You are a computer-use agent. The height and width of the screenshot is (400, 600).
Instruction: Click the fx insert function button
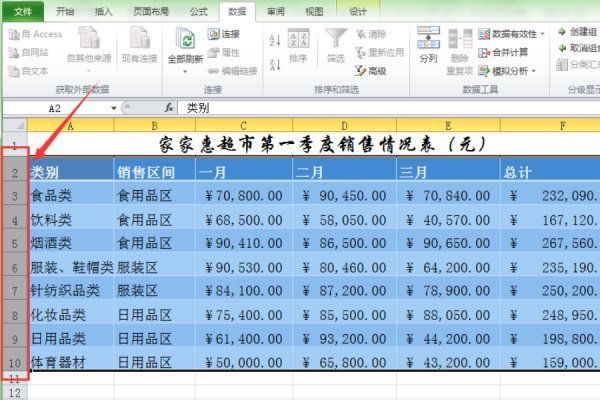click(169, 108)
